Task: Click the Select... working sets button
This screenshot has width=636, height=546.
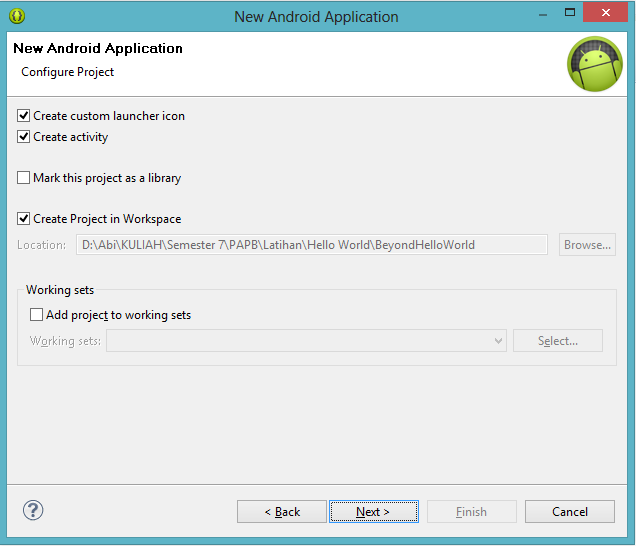Action: pos(558,341)
